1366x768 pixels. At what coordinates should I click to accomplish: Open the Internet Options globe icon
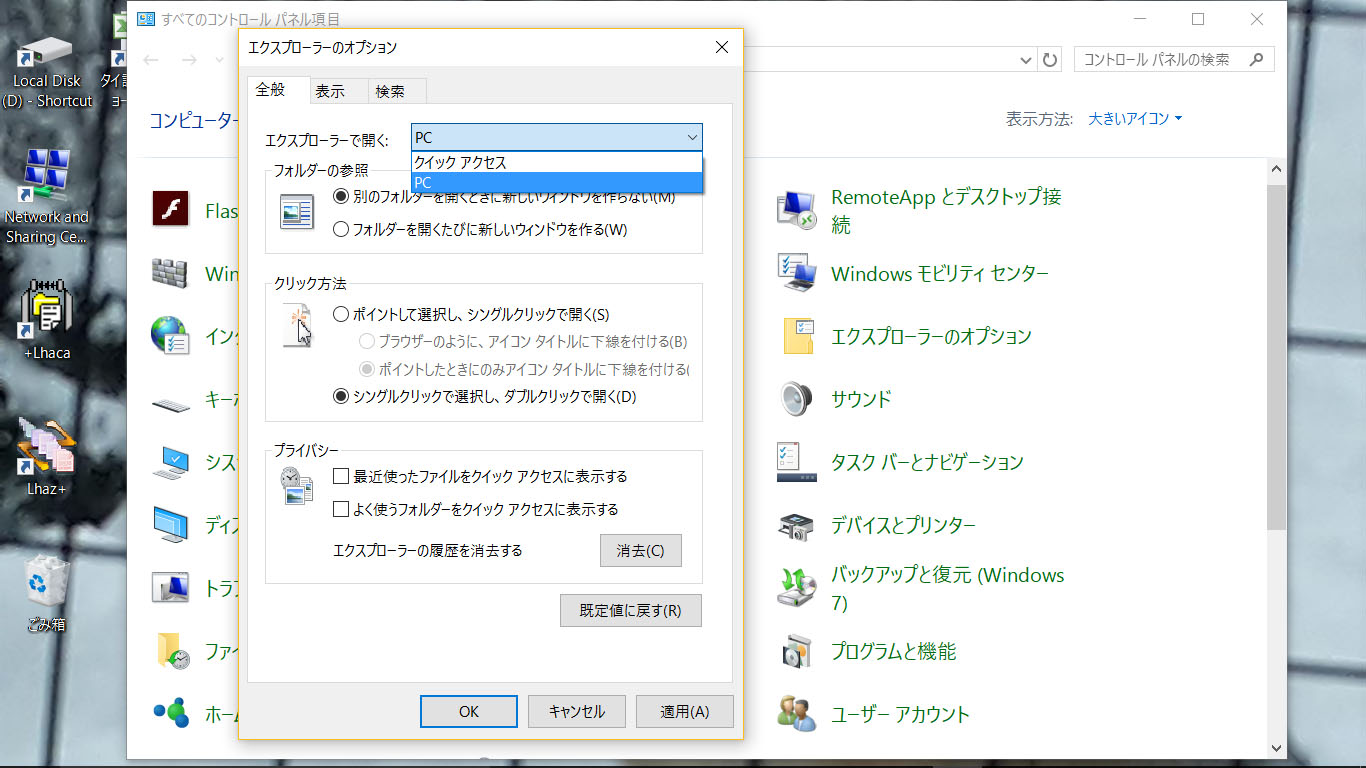(170, 336)
